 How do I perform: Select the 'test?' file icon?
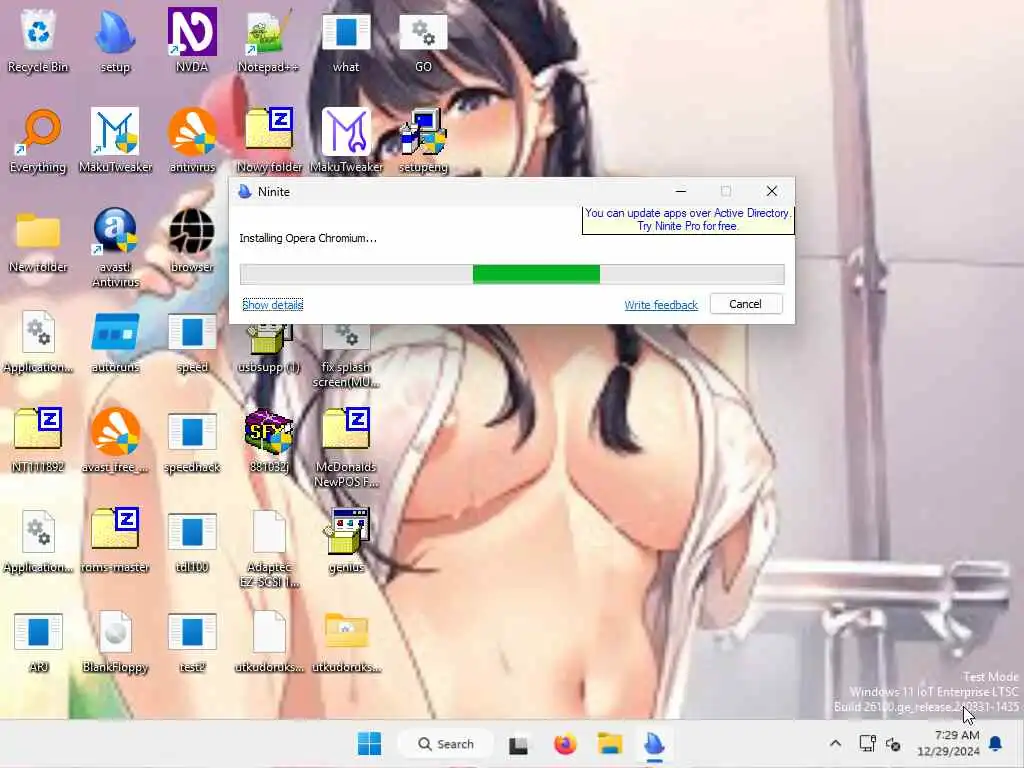click(x=192, y=641)
